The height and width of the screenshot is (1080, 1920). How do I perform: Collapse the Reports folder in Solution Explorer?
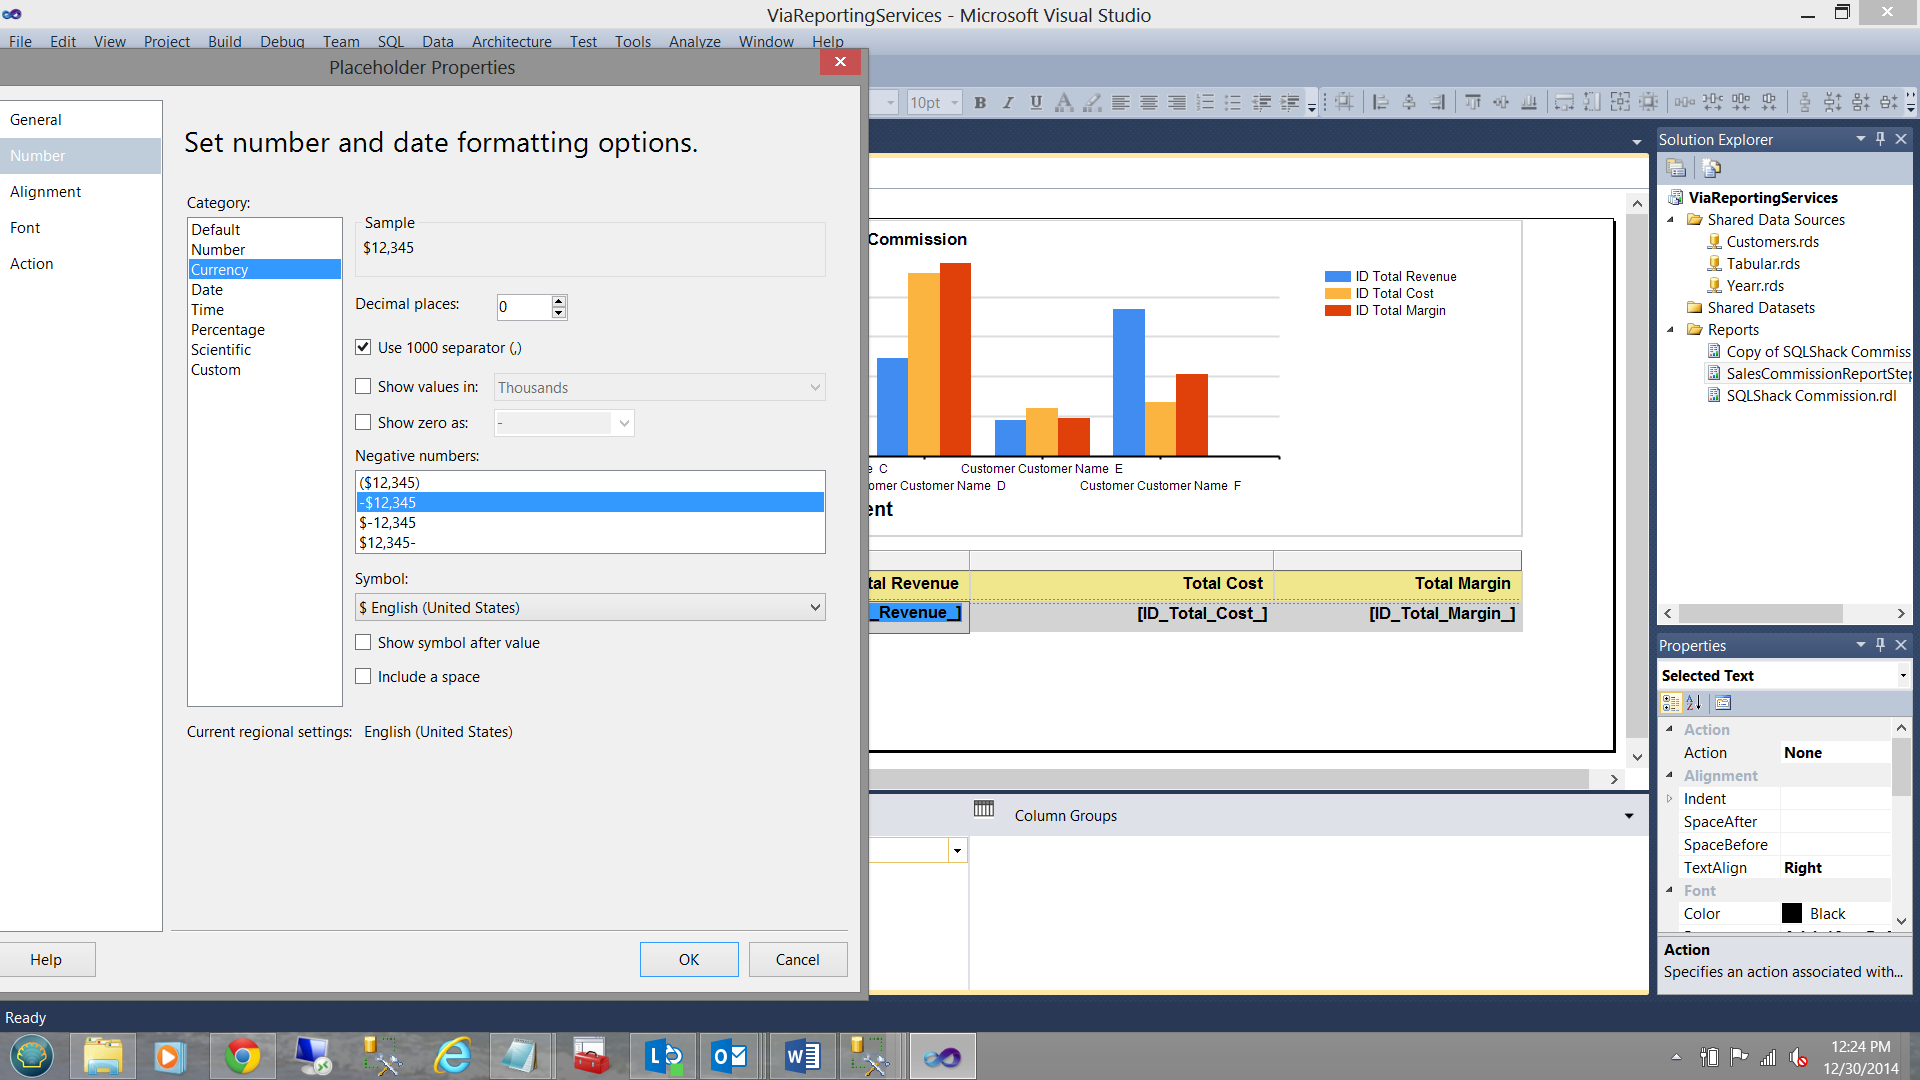pyautogui.click(x=1670, y=329)
